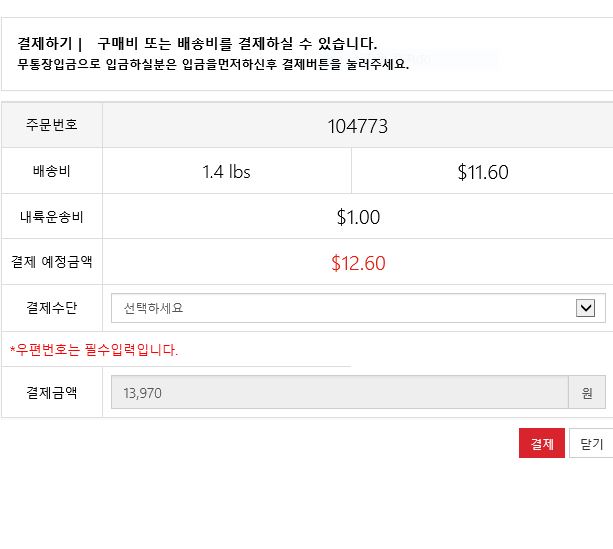Click the $11.60 shipping fee value
Image resolution: width=613 pixels, height=549 pixels.
point(483,172)
